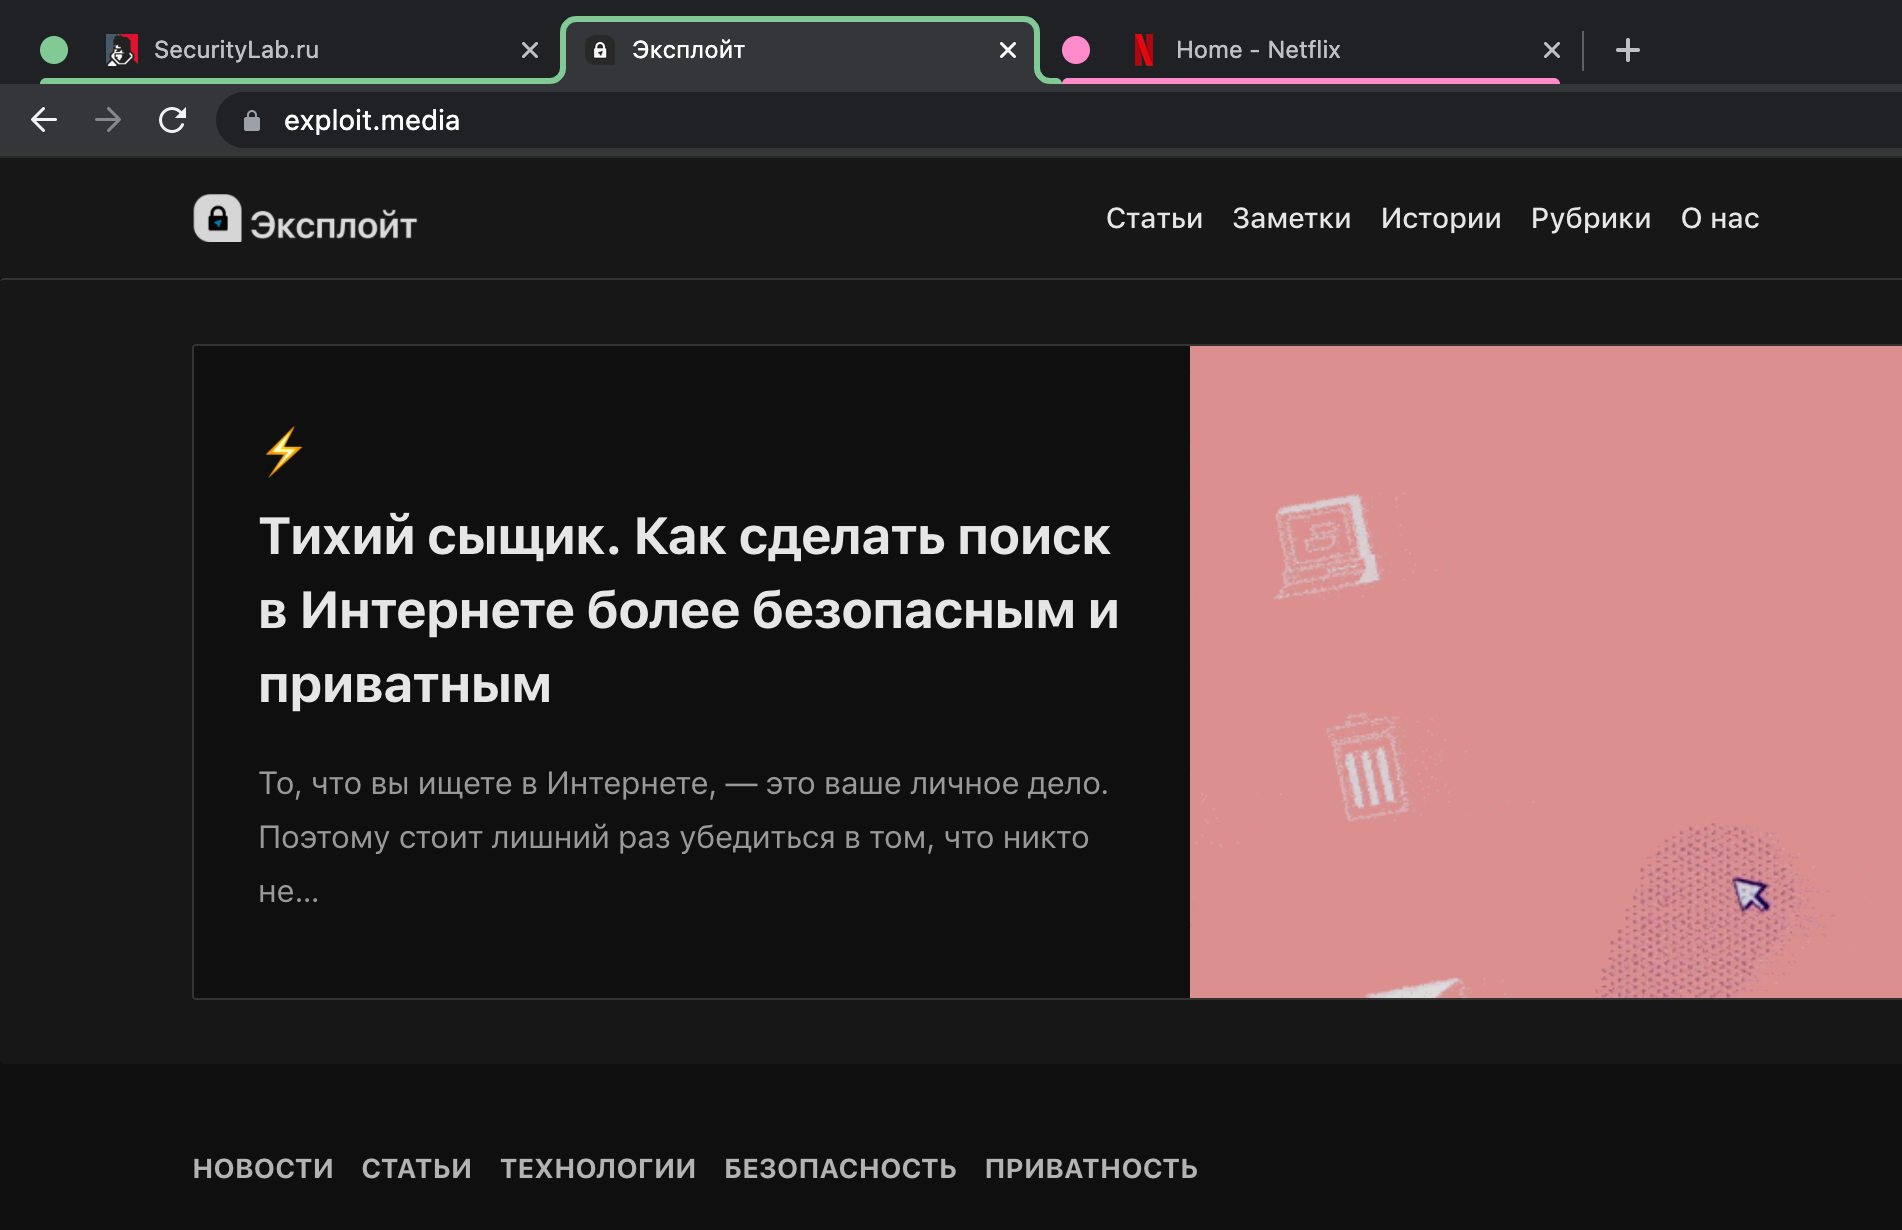This screenshot has width=1902, height=1230.
Task: Click the browser forward arrow button
Action: pyautogui.click(x=108, y=120)
